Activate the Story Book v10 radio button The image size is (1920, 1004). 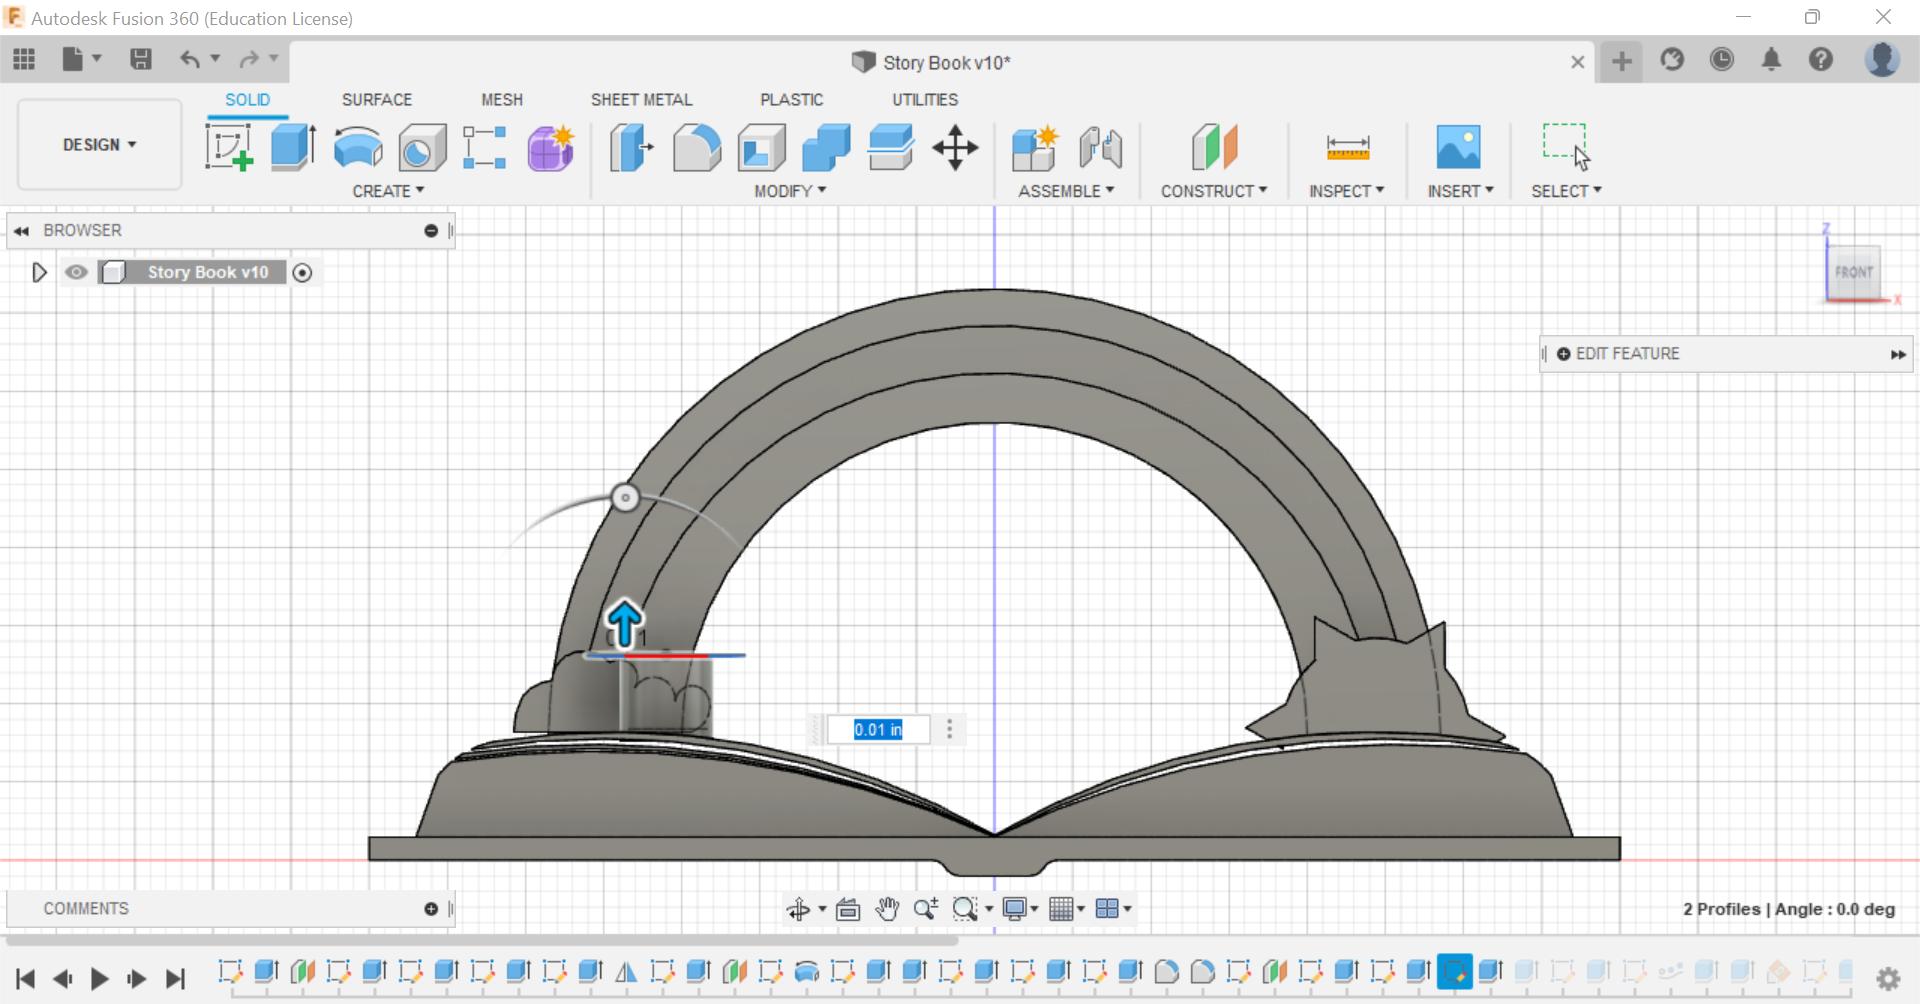tap(302, 272)
